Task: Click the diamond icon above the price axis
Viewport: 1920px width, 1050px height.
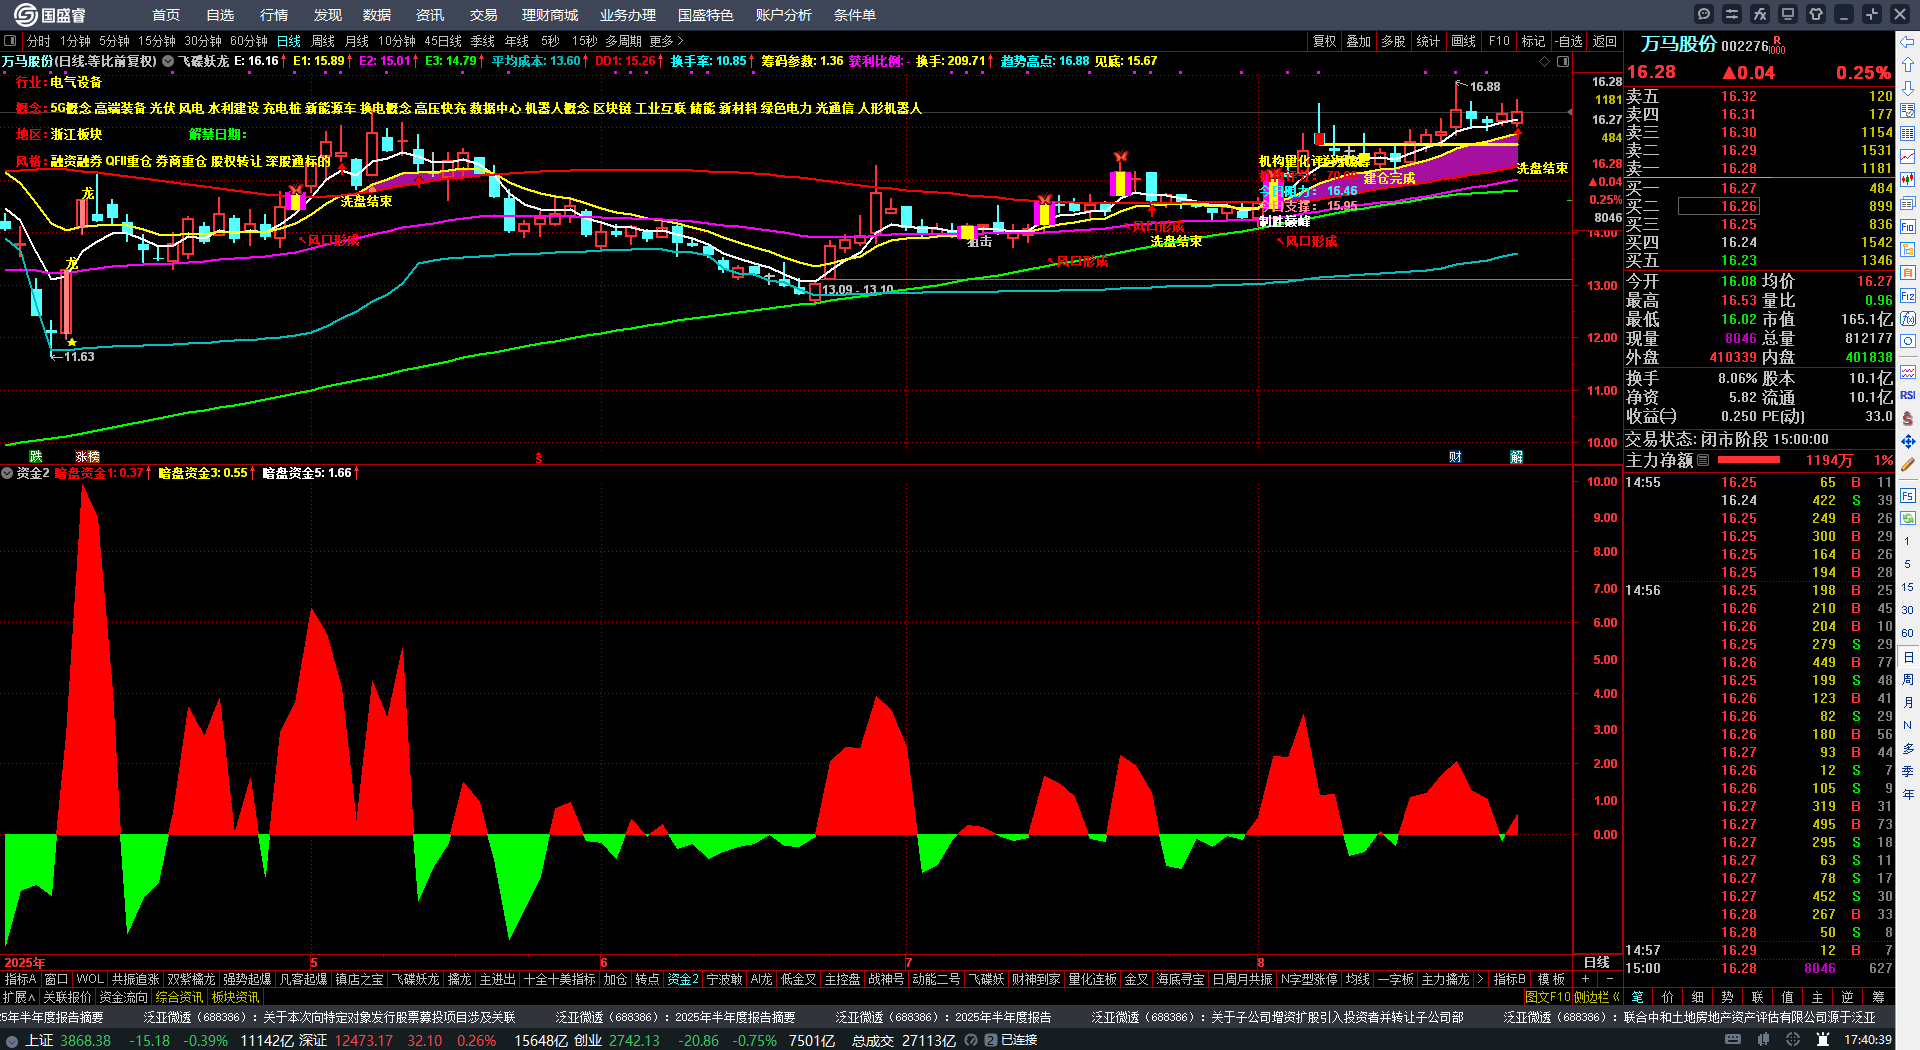Action: pyautogui.click(x=1544, y=61)
